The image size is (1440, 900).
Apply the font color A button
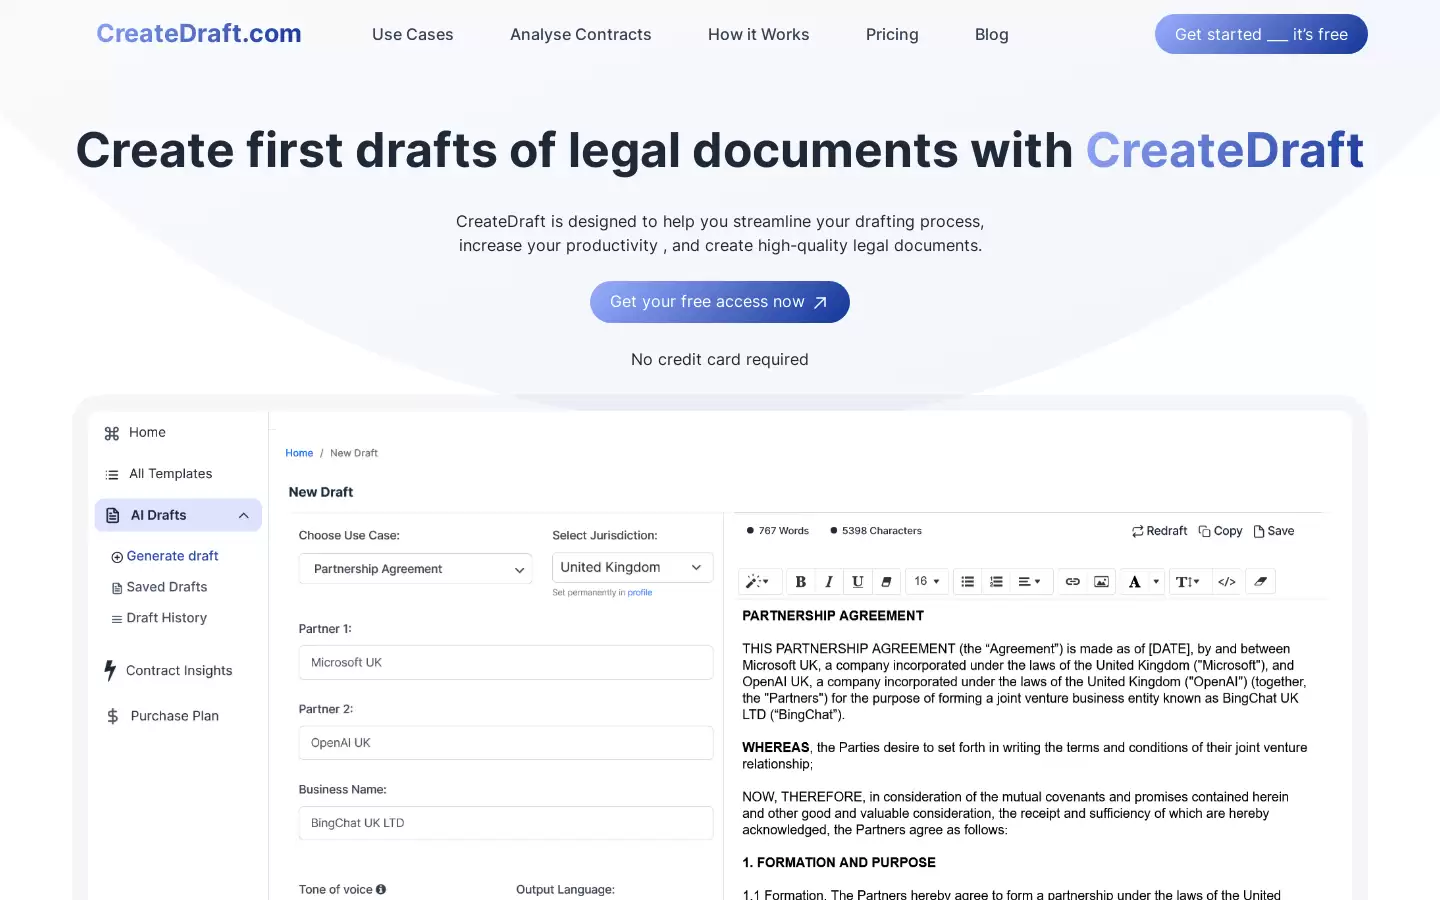[x=1134, y=581]
